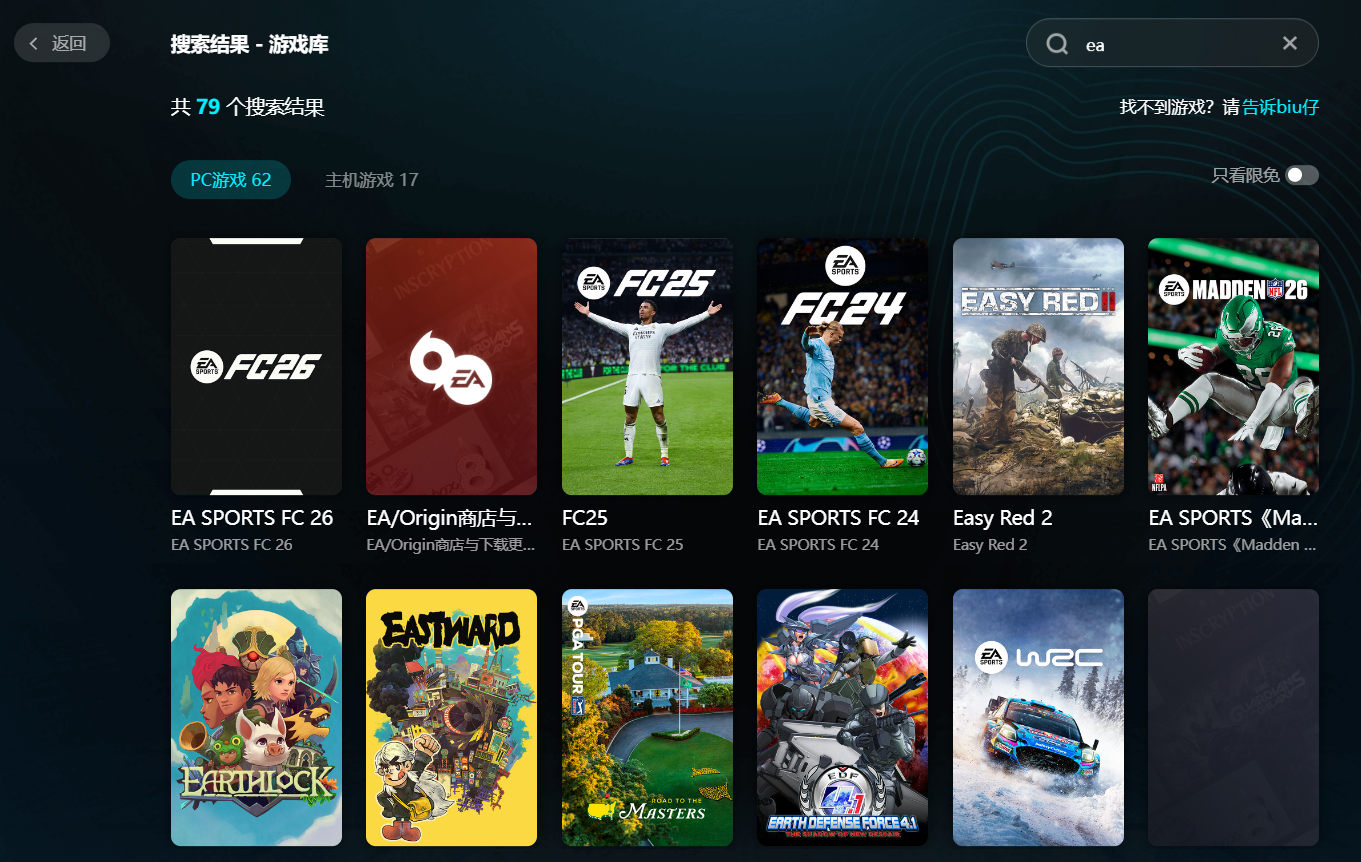The width and height of the screenshot is (1361, 862).
Task: Toggle the 只看限免 switch
Action: pos(1302,176)
